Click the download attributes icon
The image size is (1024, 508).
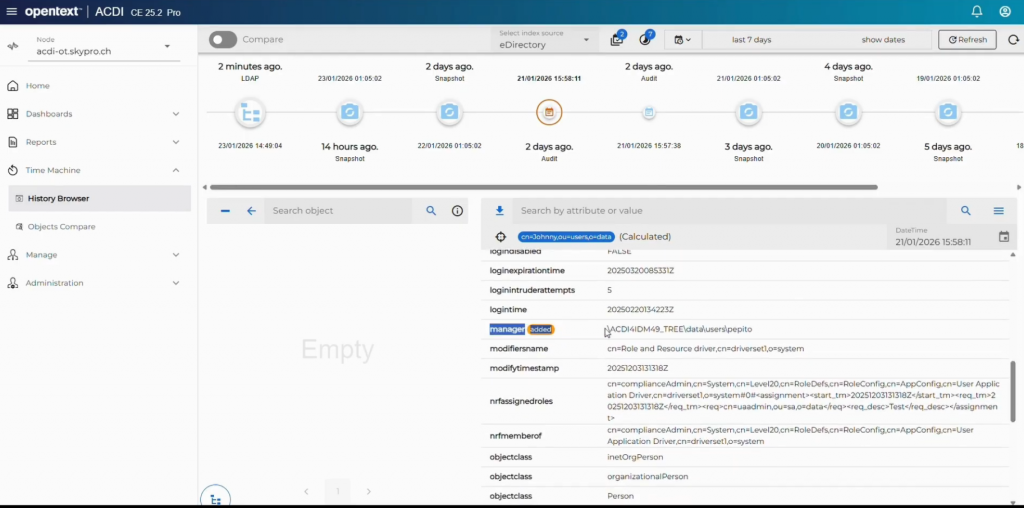pyautogui.click(x=500, y=210)
